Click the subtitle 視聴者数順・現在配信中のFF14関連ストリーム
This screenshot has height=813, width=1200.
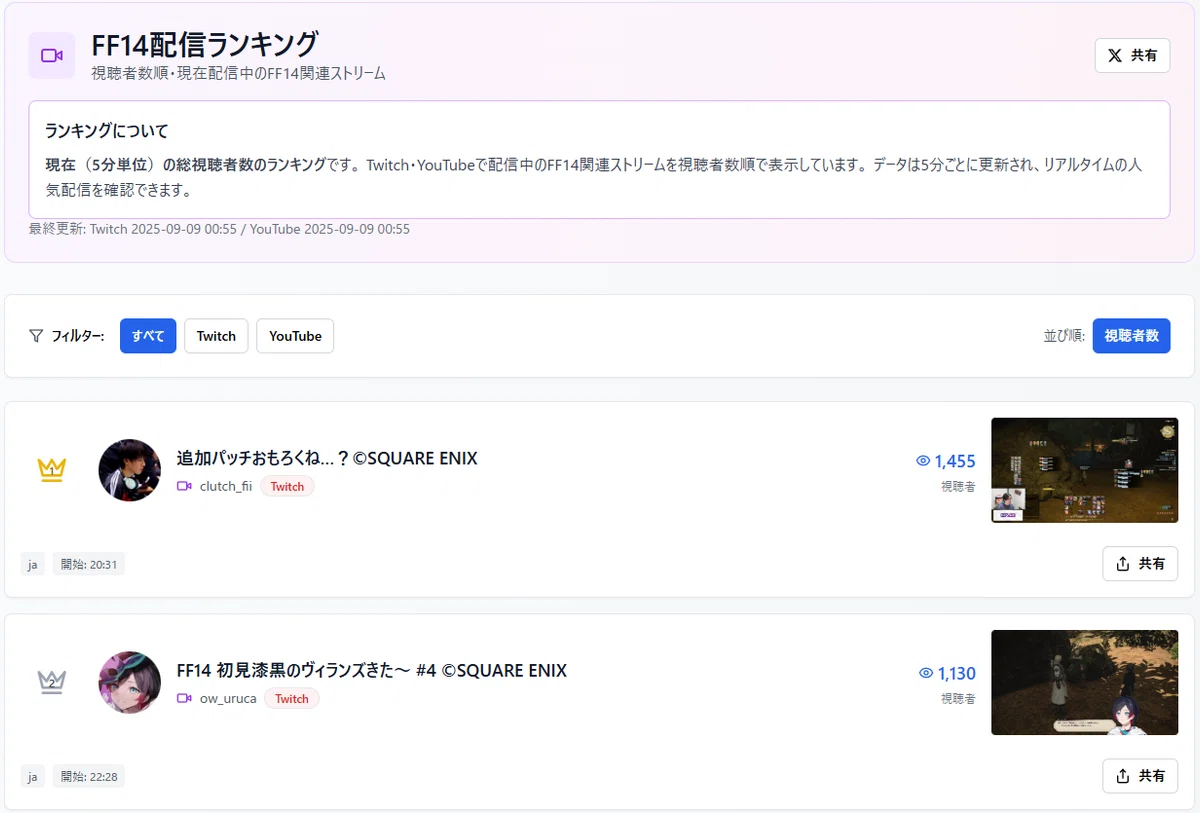tap(238, 74)
